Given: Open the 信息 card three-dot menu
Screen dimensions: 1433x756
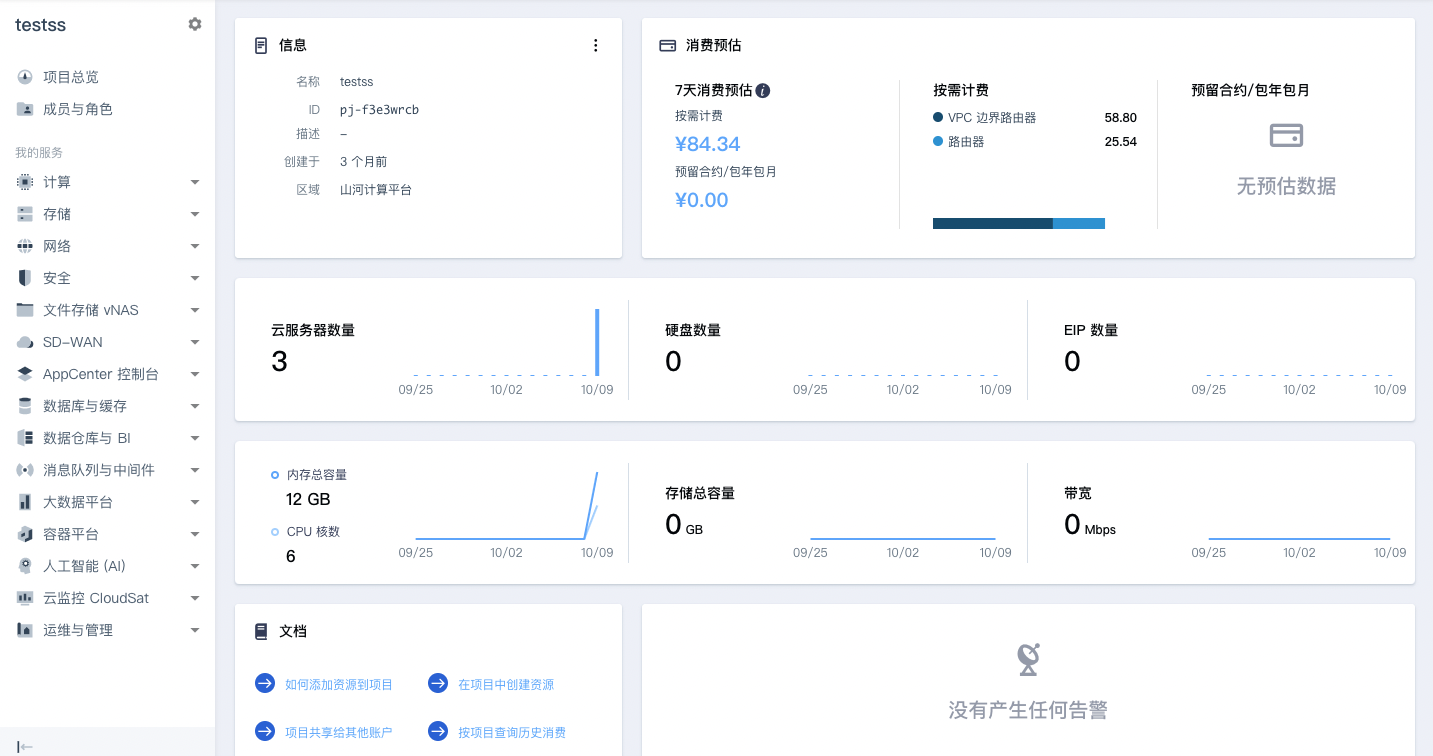Looking at the screenshot, I should coord(596,45).
